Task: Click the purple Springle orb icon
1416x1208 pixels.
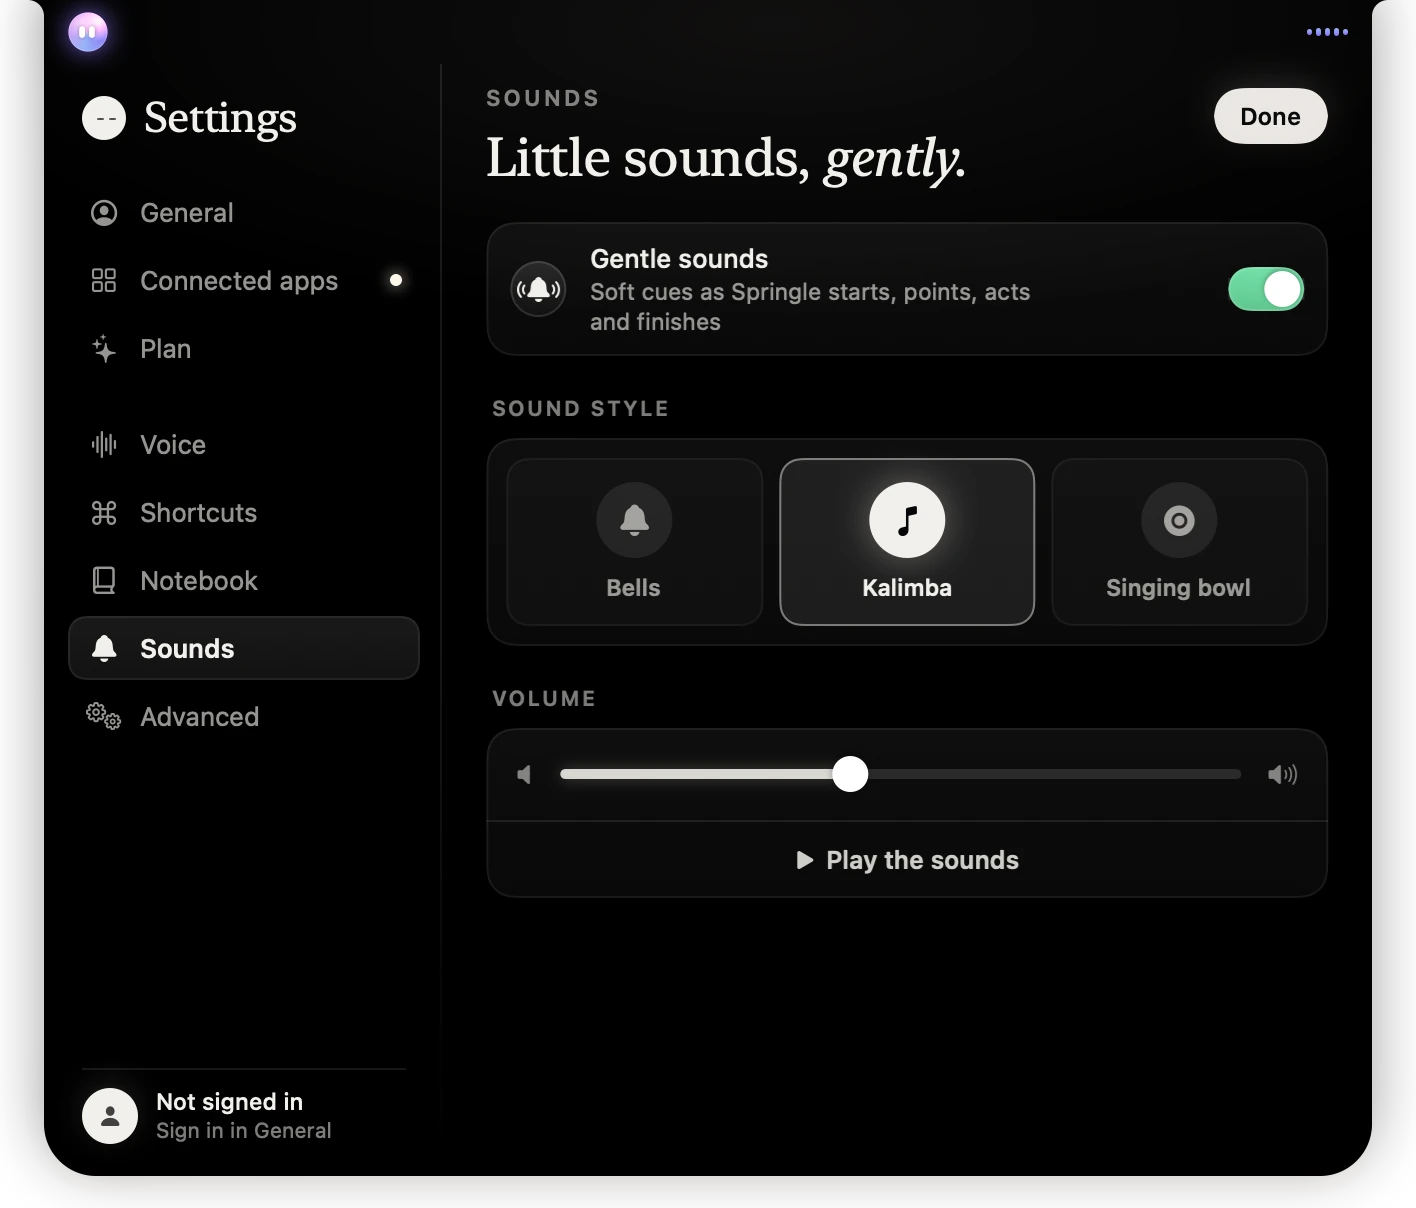Action: (x=88, y=32)
